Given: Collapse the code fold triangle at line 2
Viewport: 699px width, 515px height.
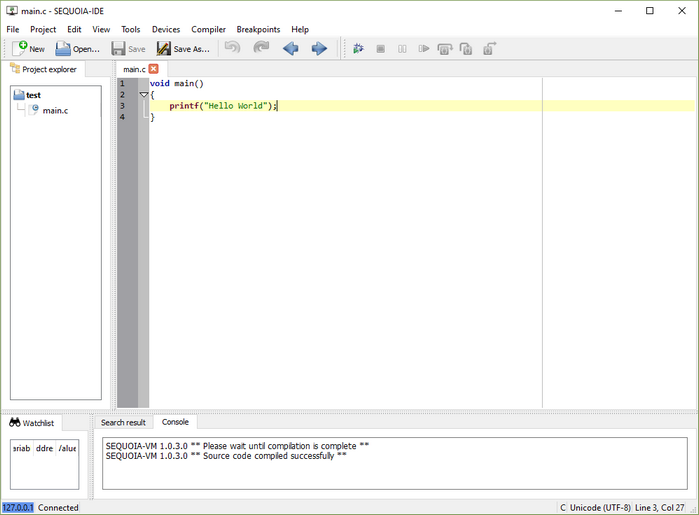Looking at the screenshot, I should point(144,95).
